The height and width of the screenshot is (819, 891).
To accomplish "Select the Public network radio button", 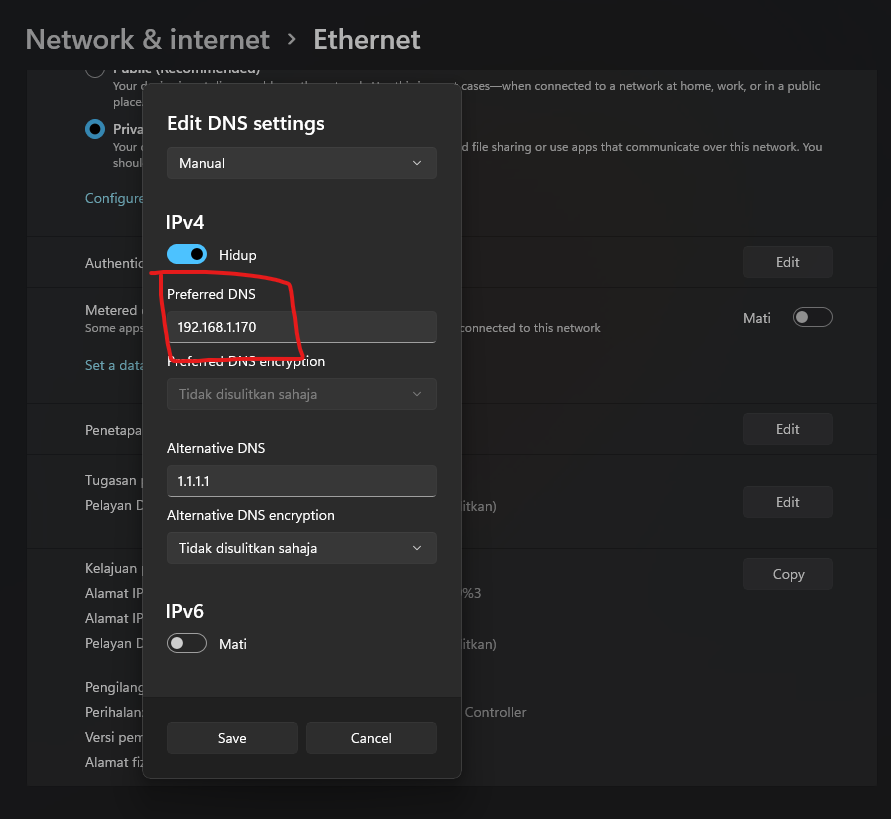I will point(95,71).
